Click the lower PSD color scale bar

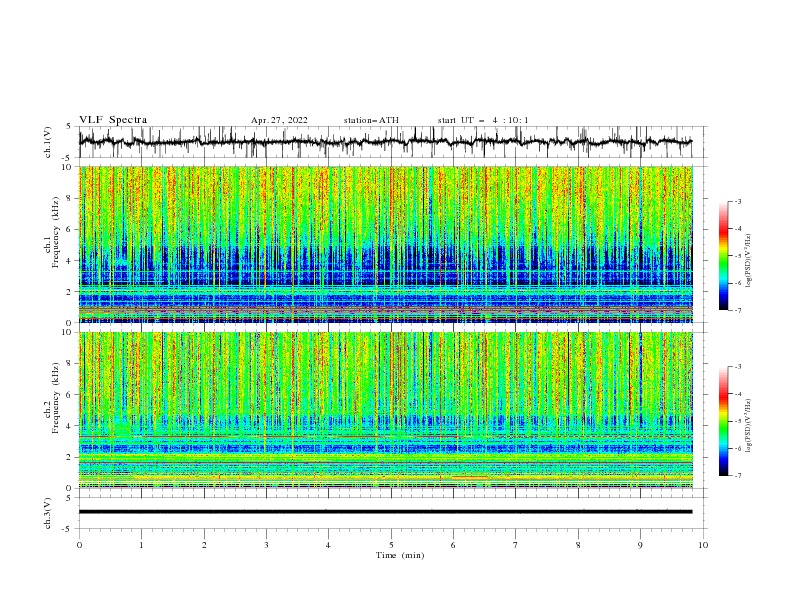click(x=723, y=421)
